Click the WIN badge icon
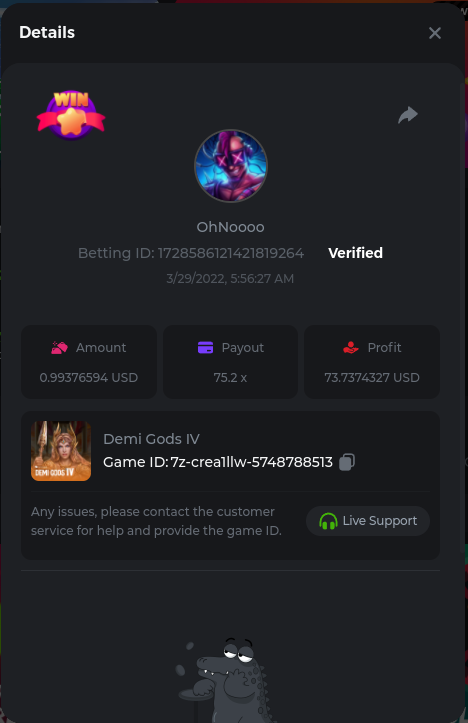468x723 pixels. 71,115
